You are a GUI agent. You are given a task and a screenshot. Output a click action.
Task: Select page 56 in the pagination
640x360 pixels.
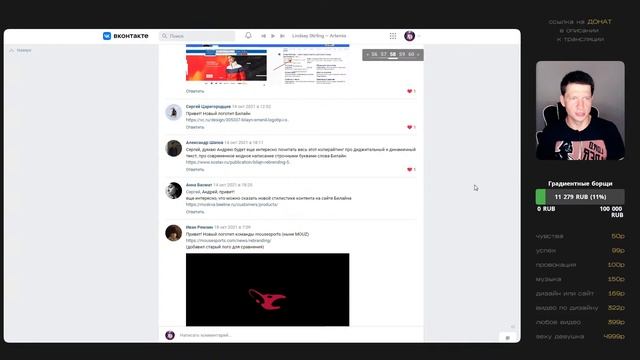point(374,54)
